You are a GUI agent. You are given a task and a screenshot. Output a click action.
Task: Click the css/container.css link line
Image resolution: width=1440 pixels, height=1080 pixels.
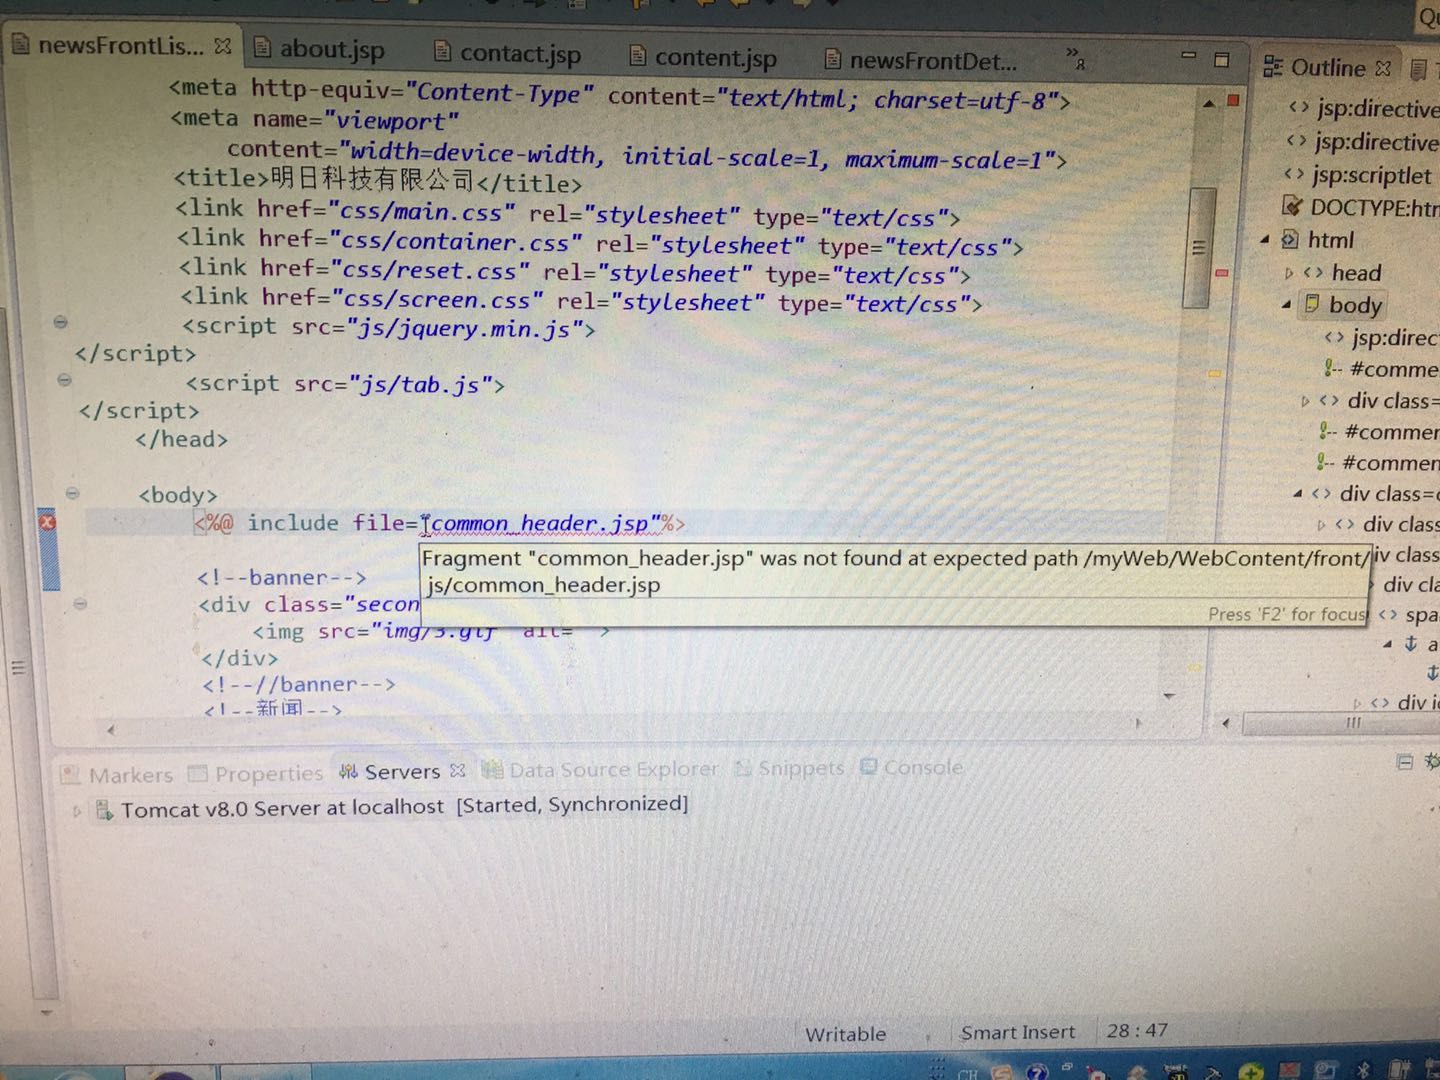600,242
